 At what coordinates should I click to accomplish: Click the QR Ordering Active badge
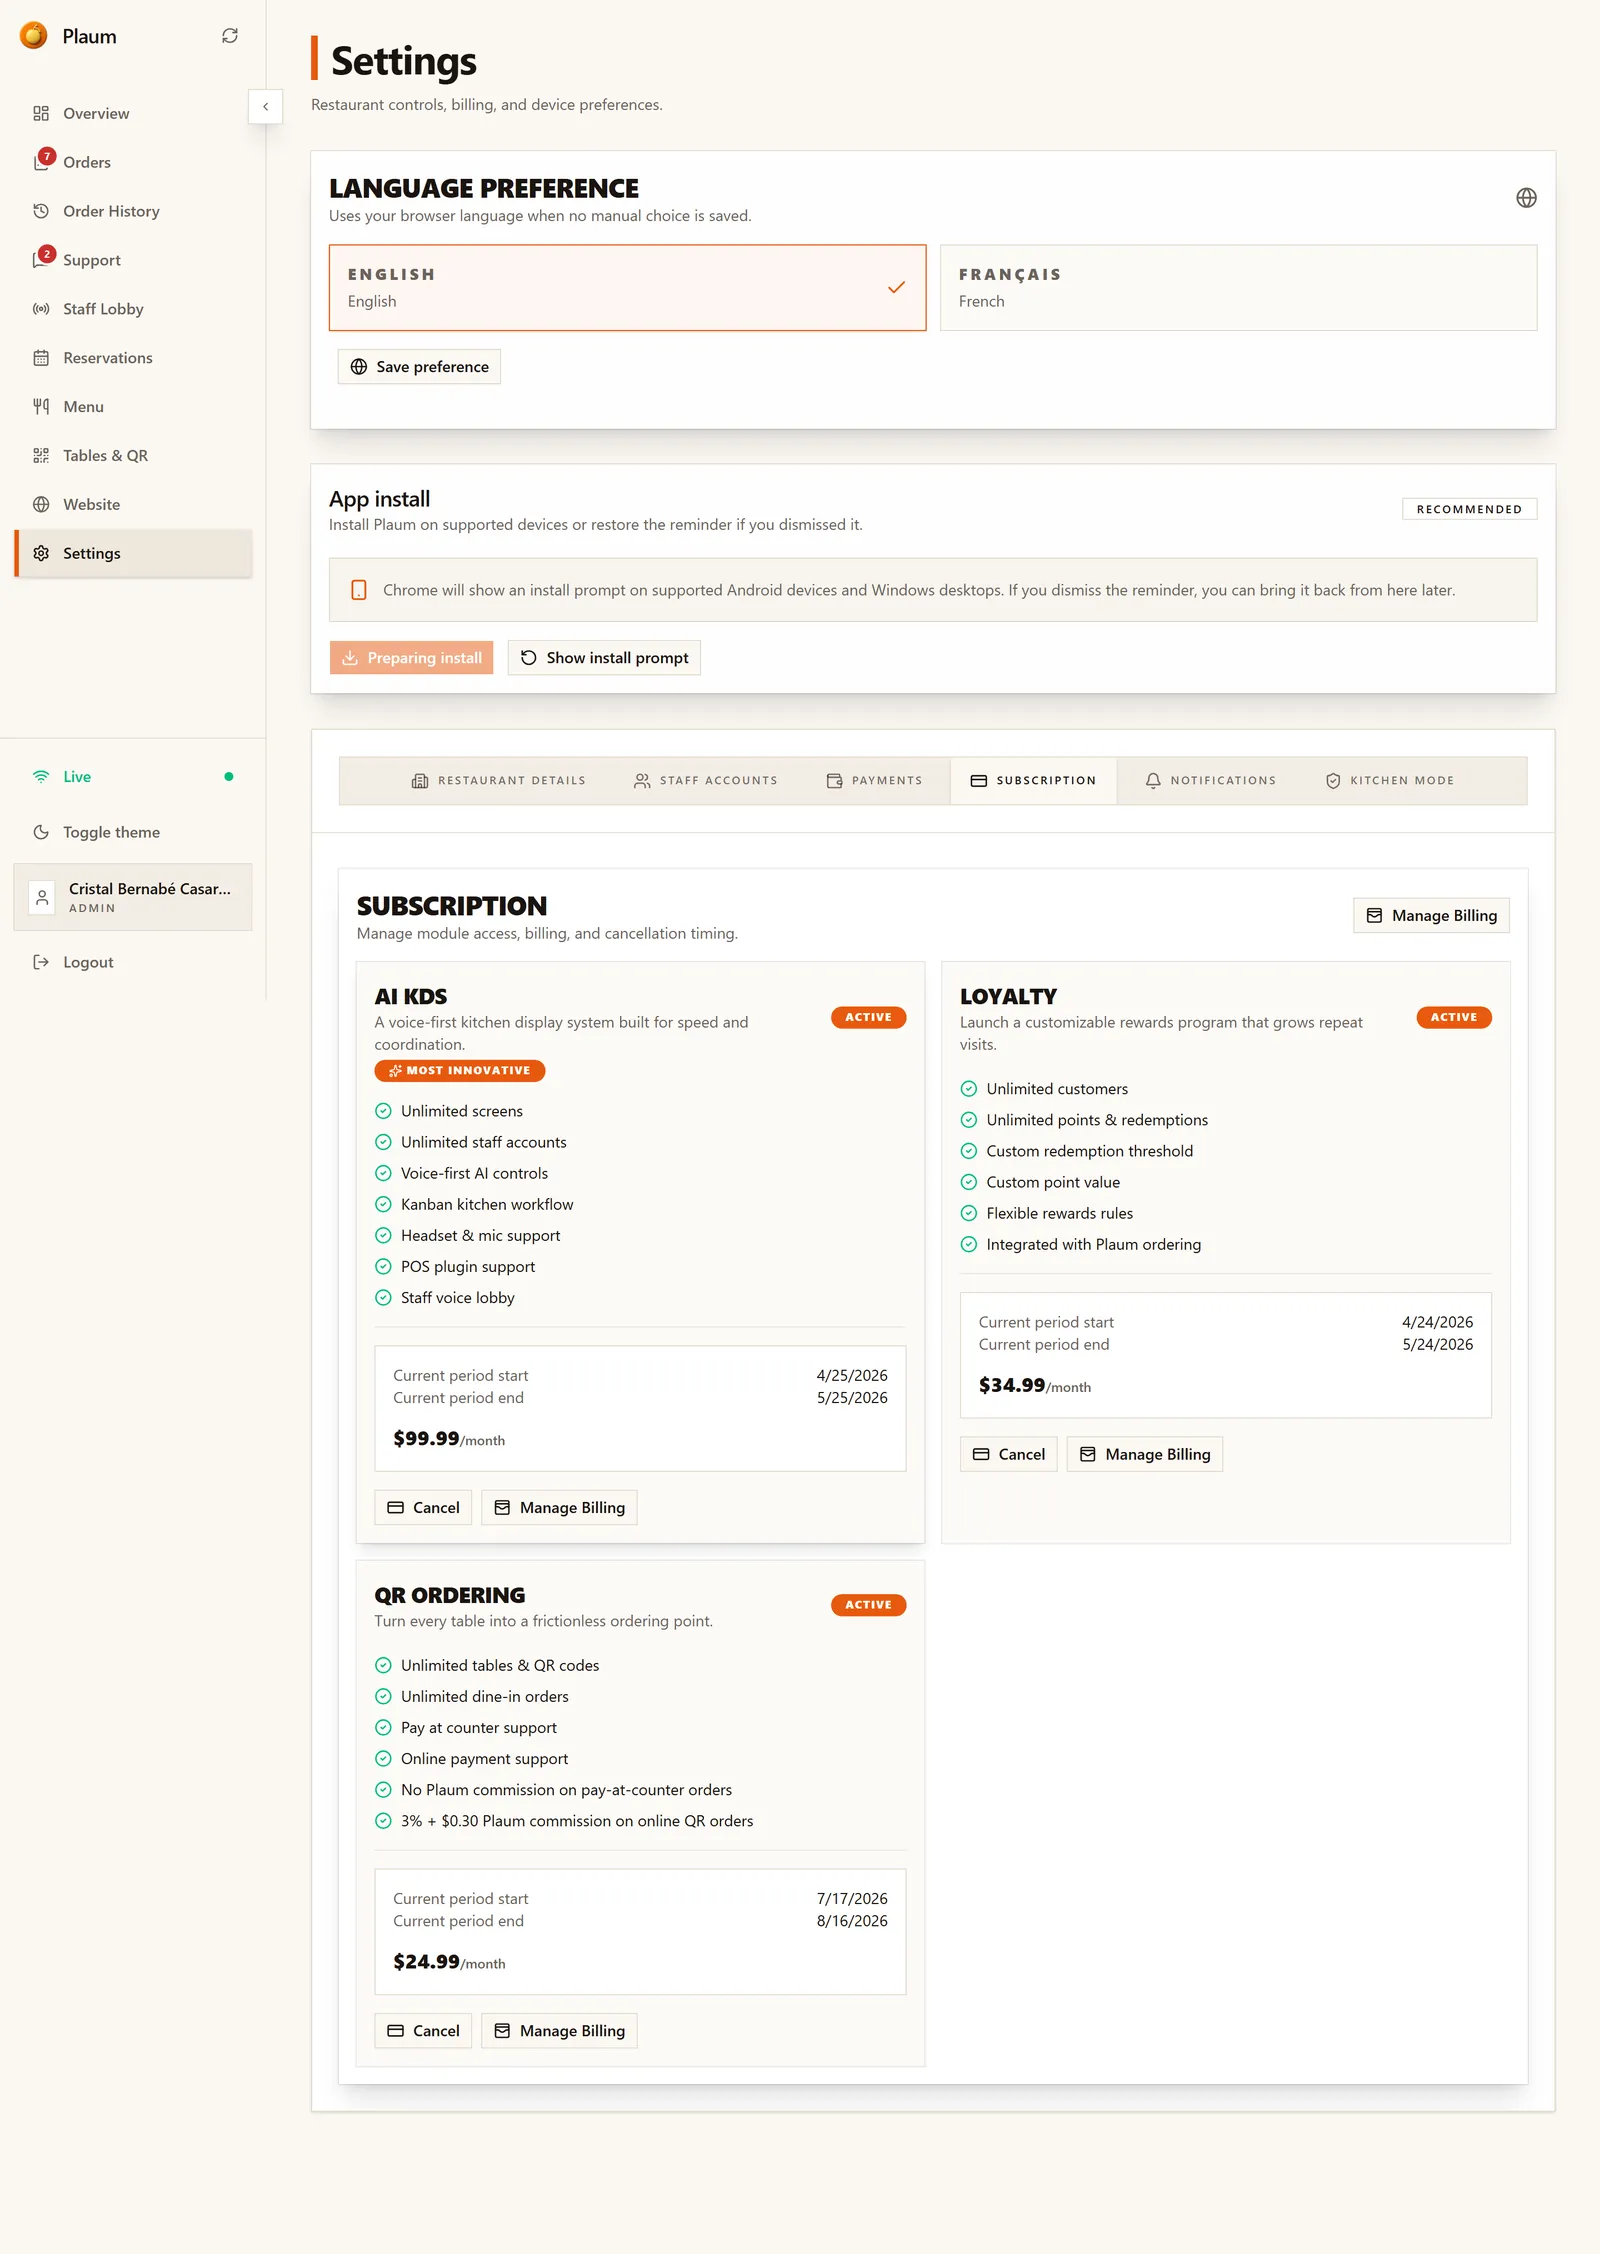pyautogui.click(x=868, y=1605)
